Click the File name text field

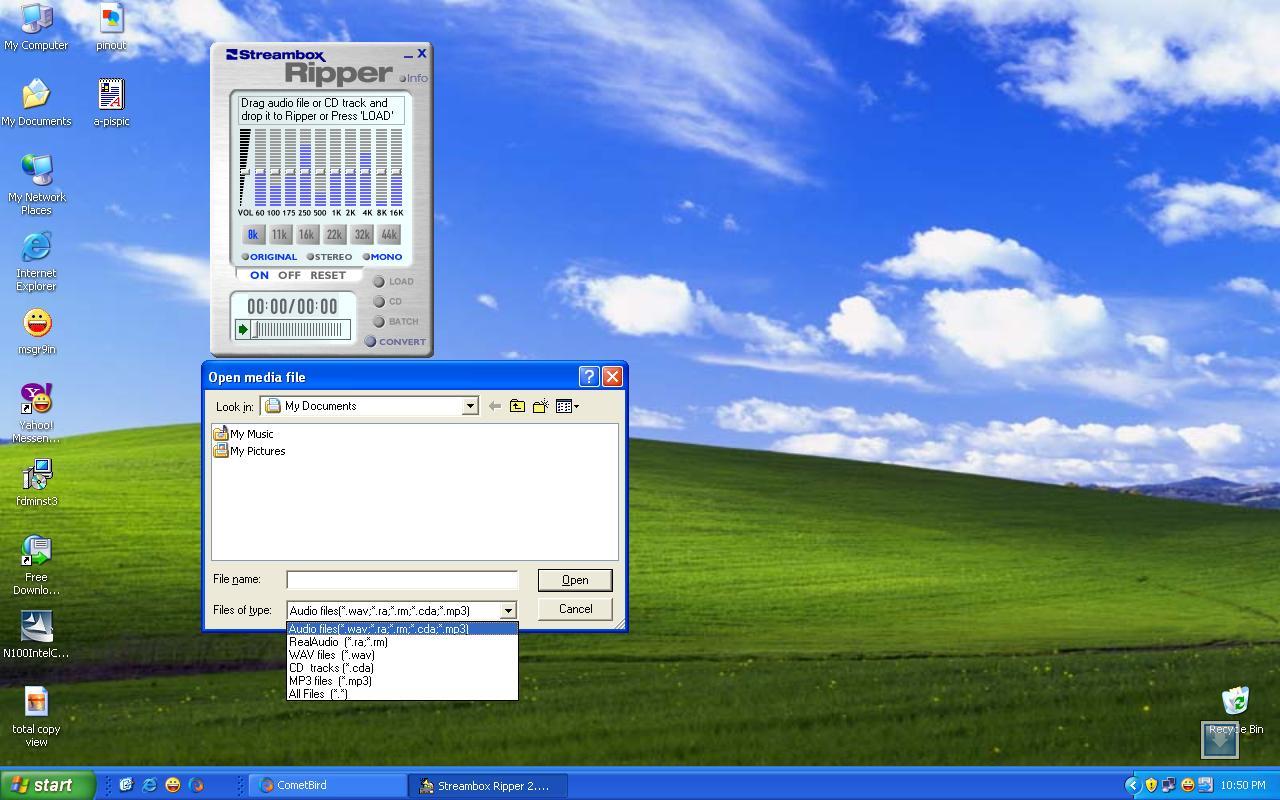click(401, 580)
